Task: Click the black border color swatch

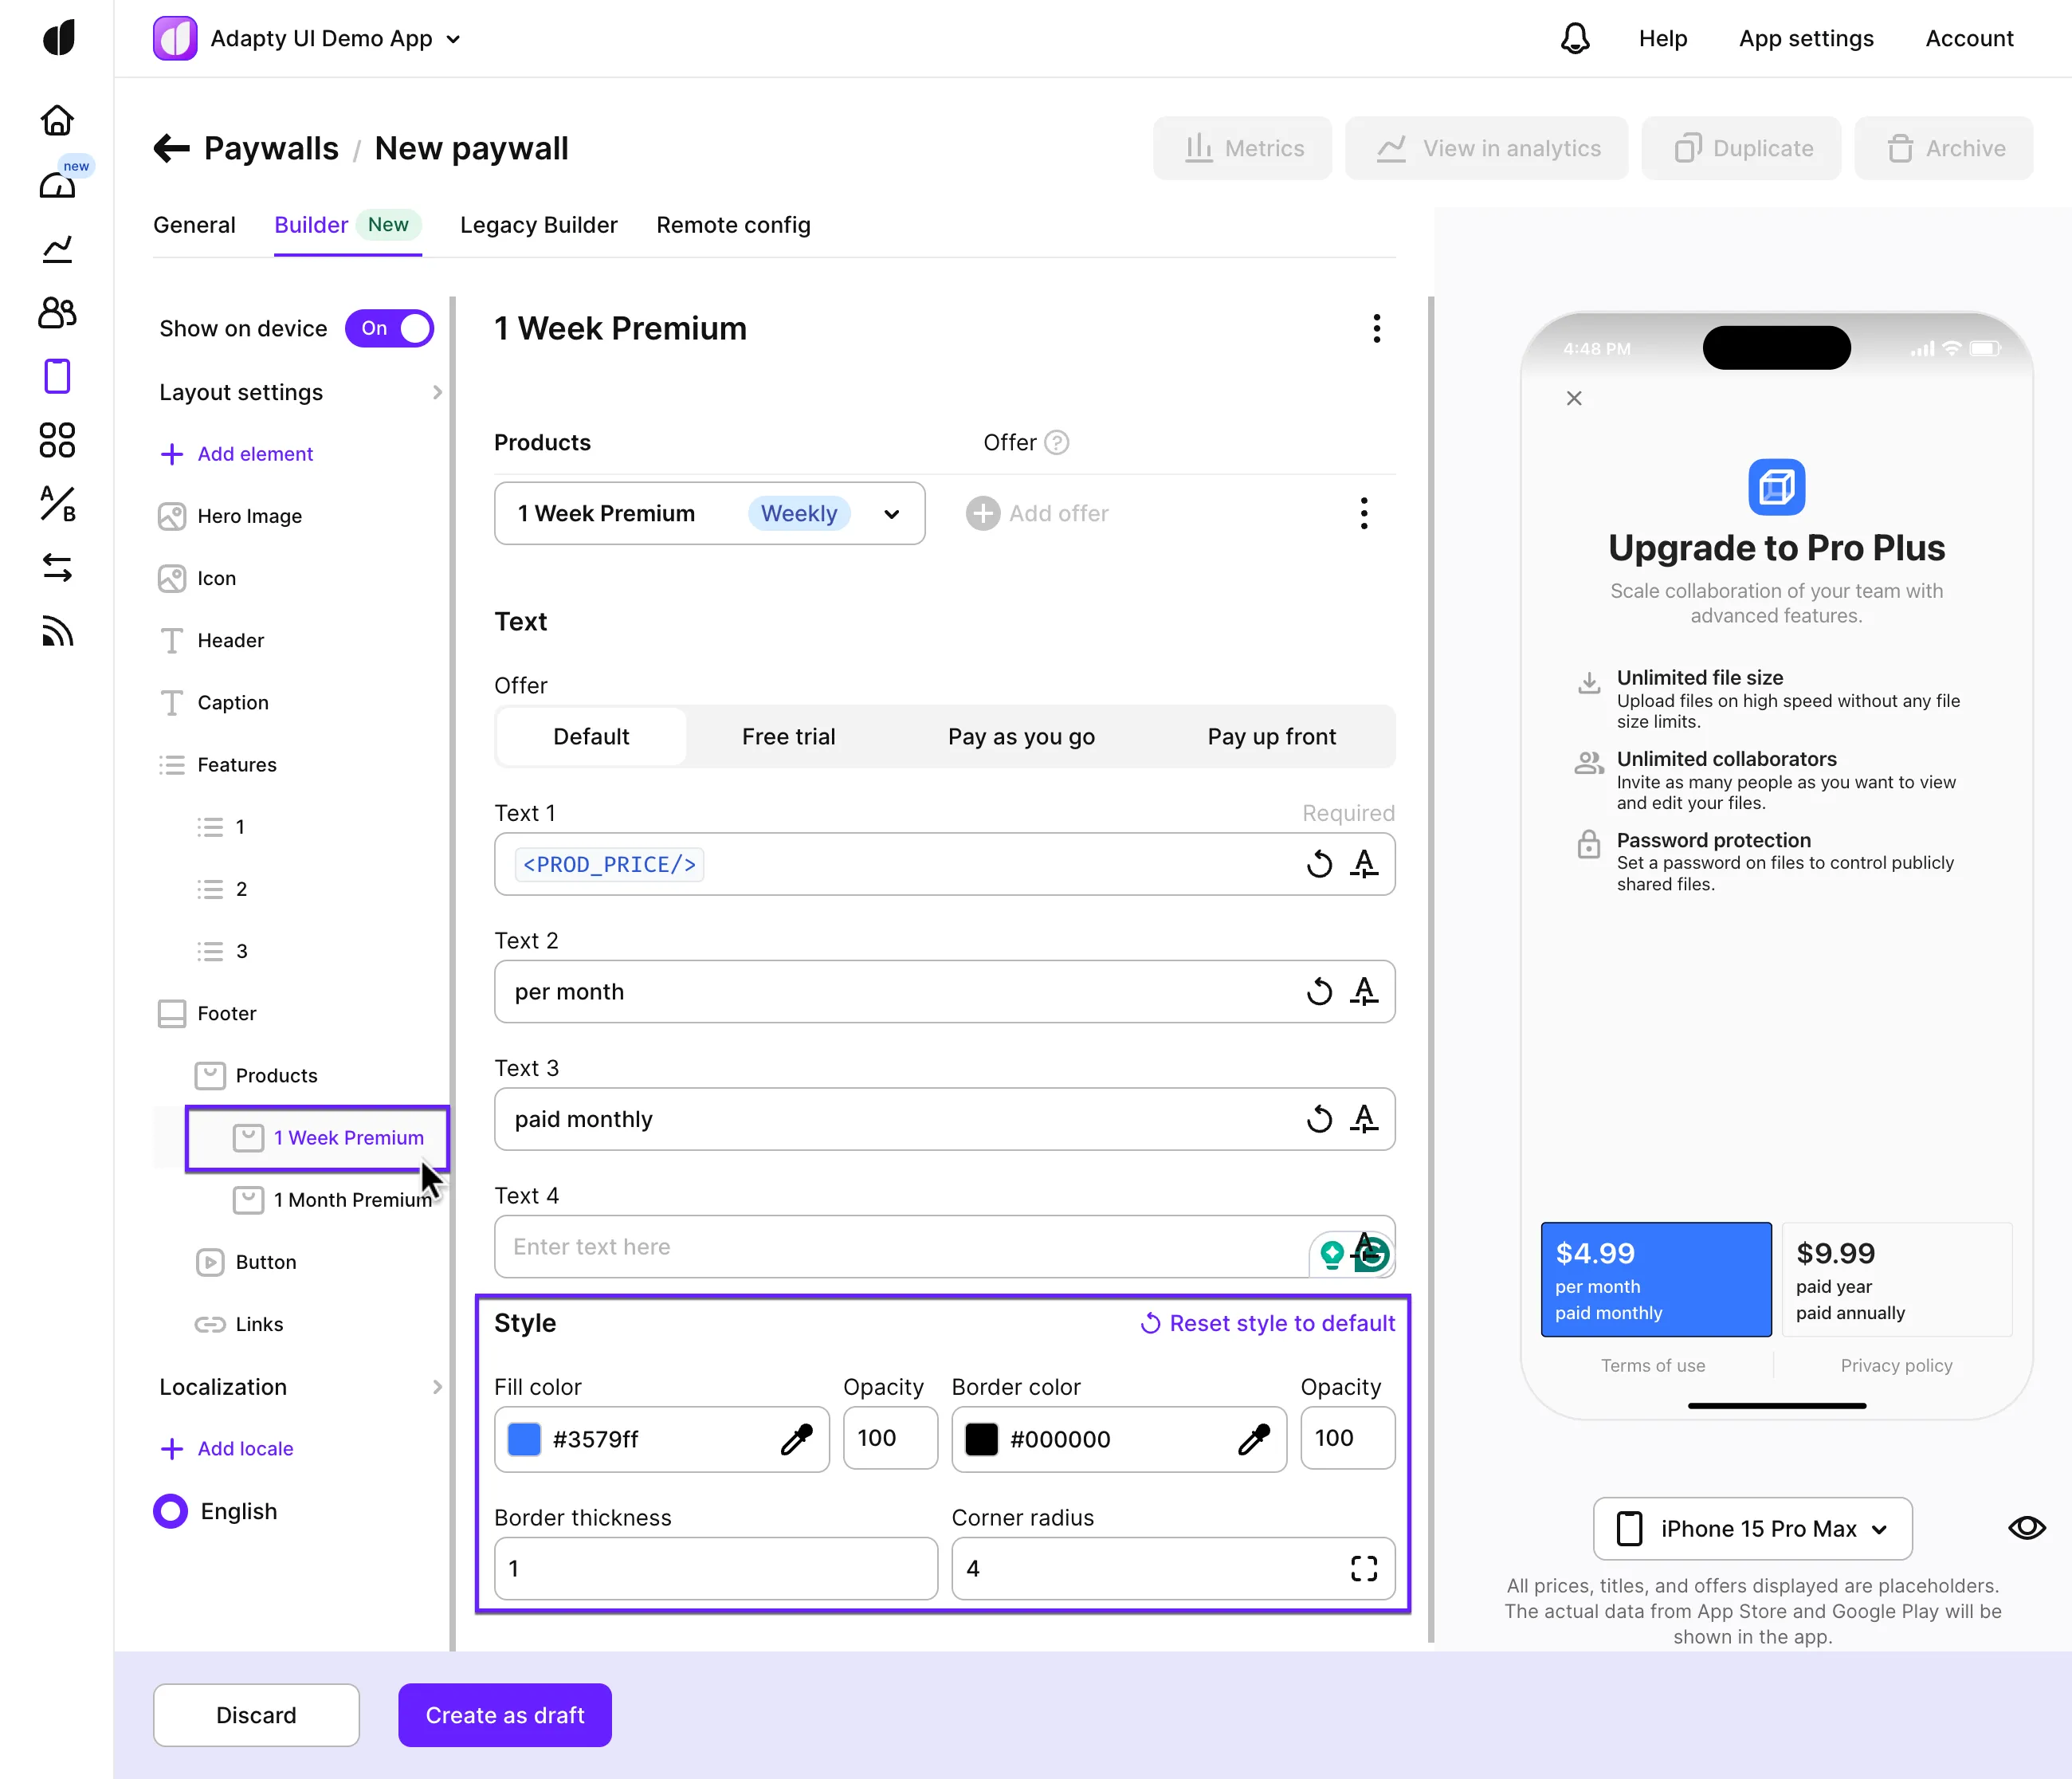Action: tap(981, 1439)
